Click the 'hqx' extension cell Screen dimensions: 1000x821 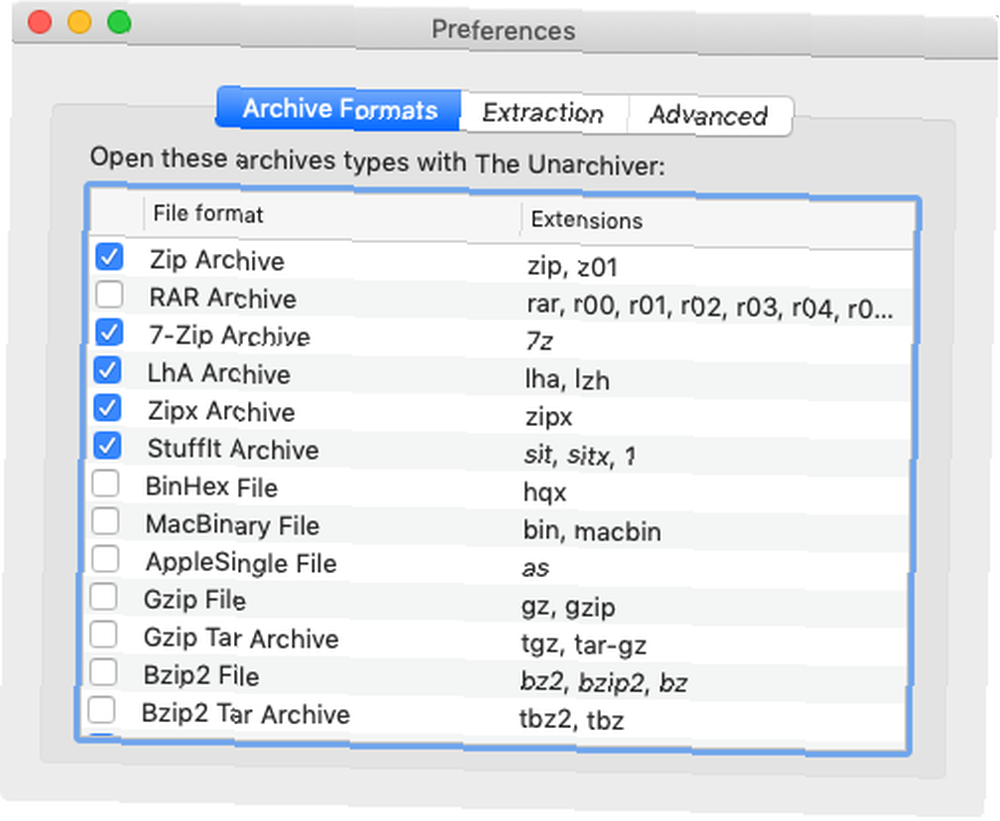pos(545,492)
